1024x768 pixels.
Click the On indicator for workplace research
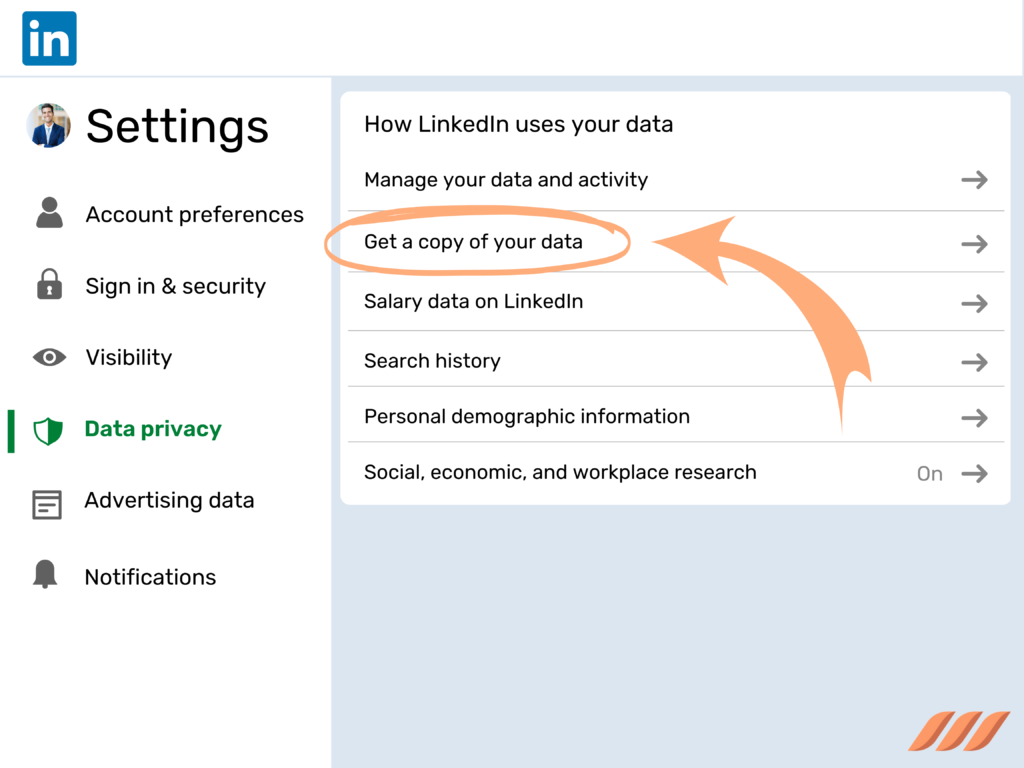coord(928,473)
